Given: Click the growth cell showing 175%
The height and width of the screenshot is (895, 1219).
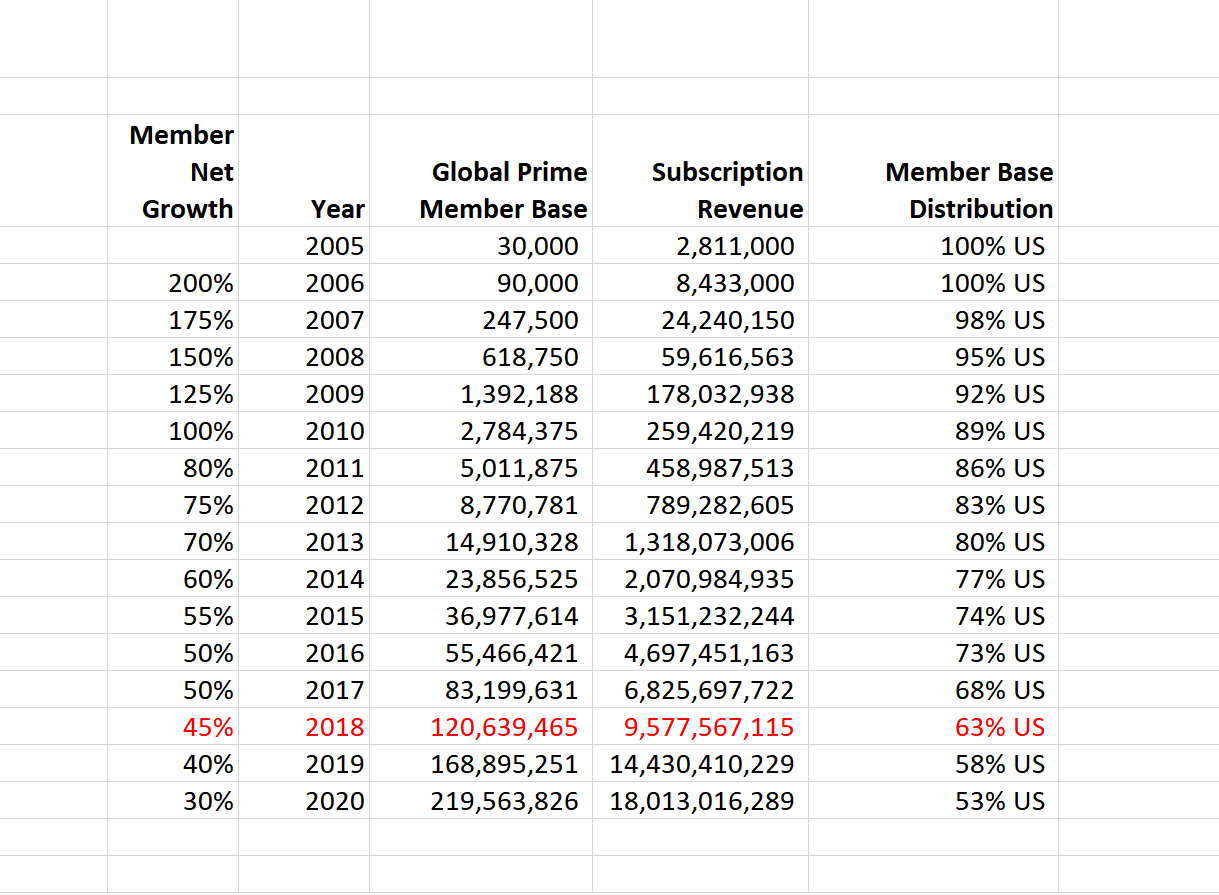Looking at the screenshot, I should (173, 320).
